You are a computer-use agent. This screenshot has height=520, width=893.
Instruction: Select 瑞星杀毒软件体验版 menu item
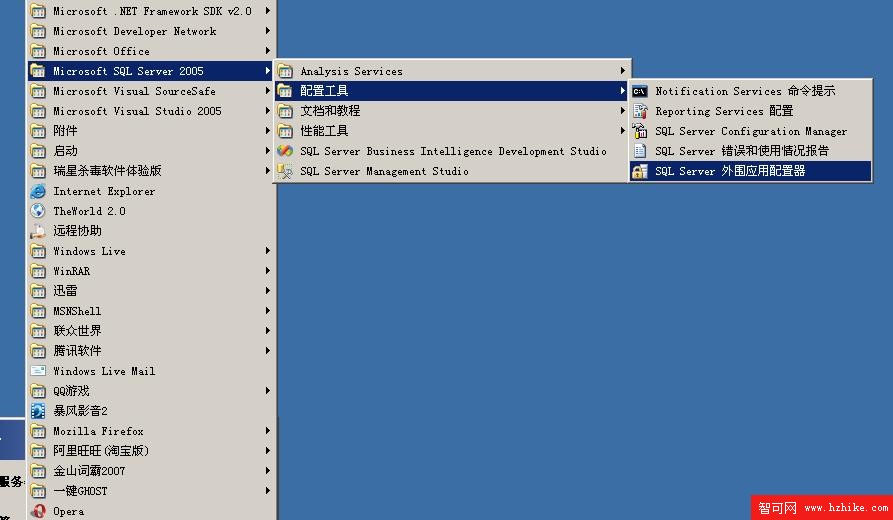click(x=151, y=171)
